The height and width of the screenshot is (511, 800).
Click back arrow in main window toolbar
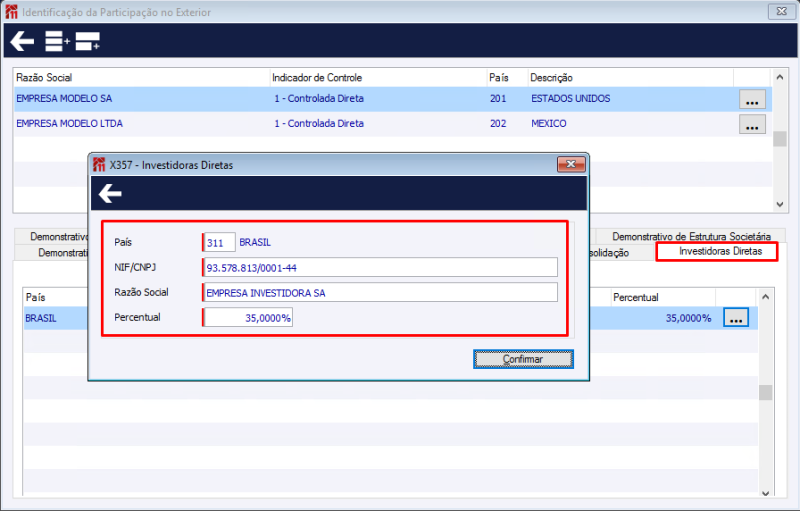[x=22, y=41]
